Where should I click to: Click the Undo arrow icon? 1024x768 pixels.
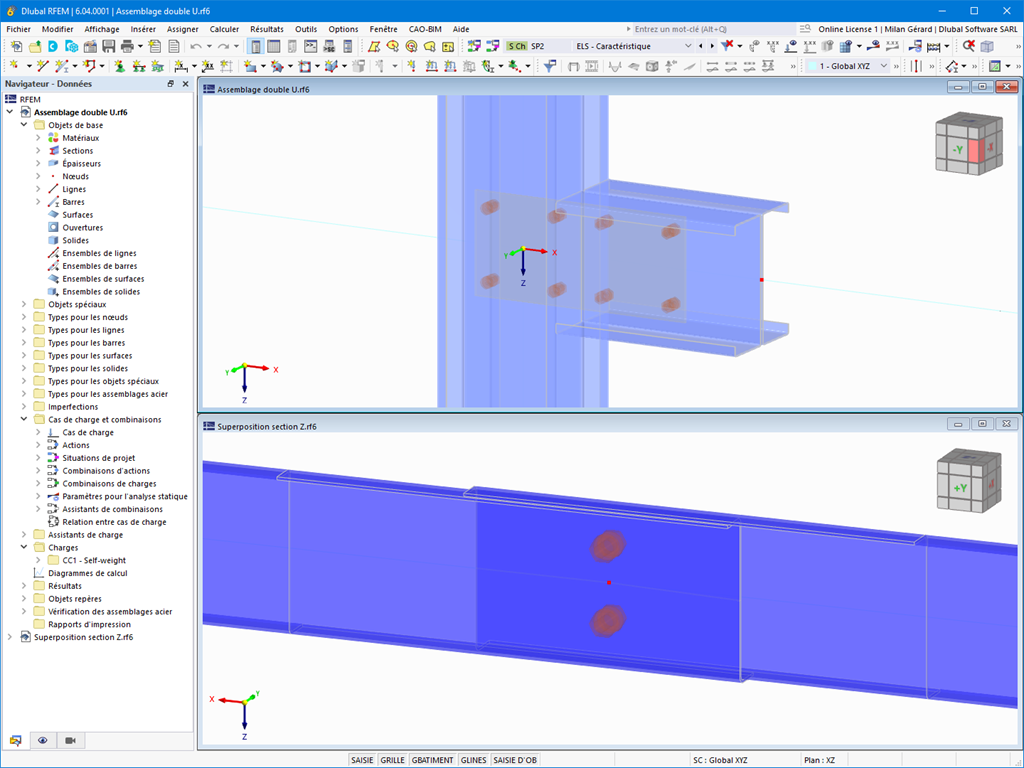pyautogui.click(x=196, y=46)
